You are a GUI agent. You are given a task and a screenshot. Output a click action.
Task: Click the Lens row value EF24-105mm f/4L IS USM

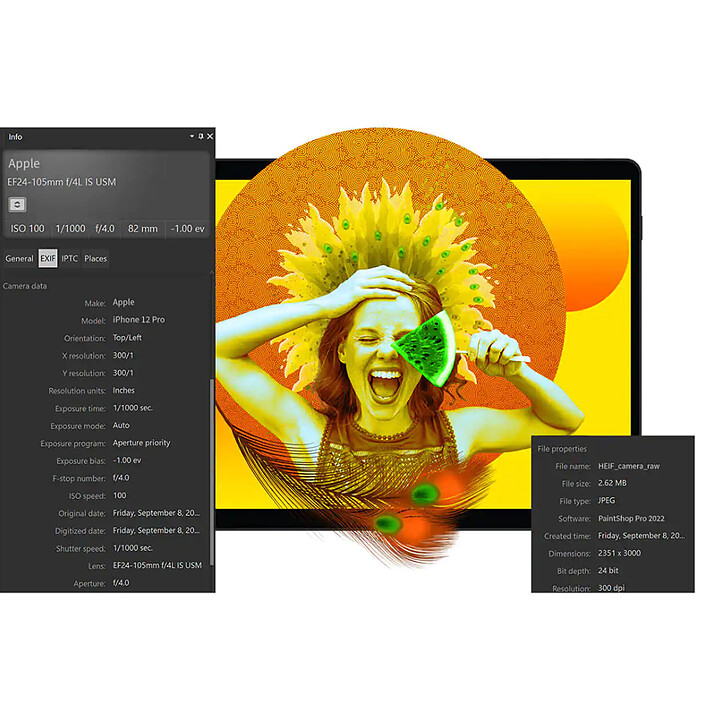(157, 566)
